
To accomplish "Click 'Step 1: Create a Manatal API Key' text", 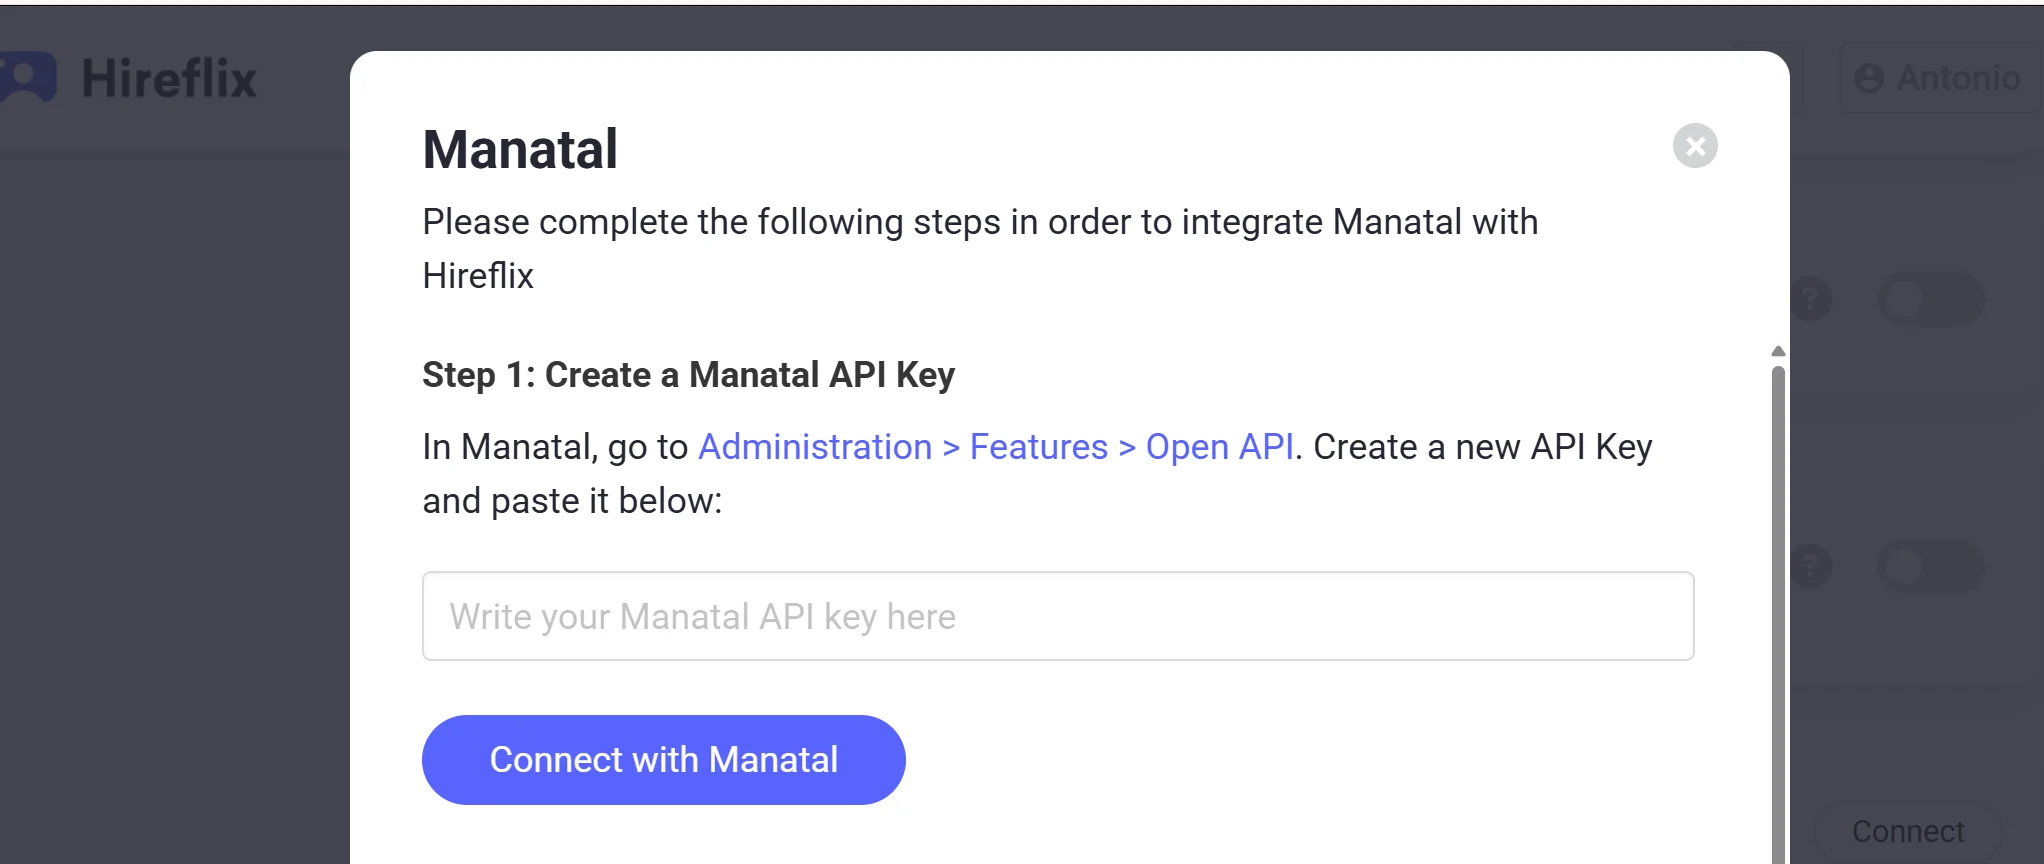I will point(688,375).
